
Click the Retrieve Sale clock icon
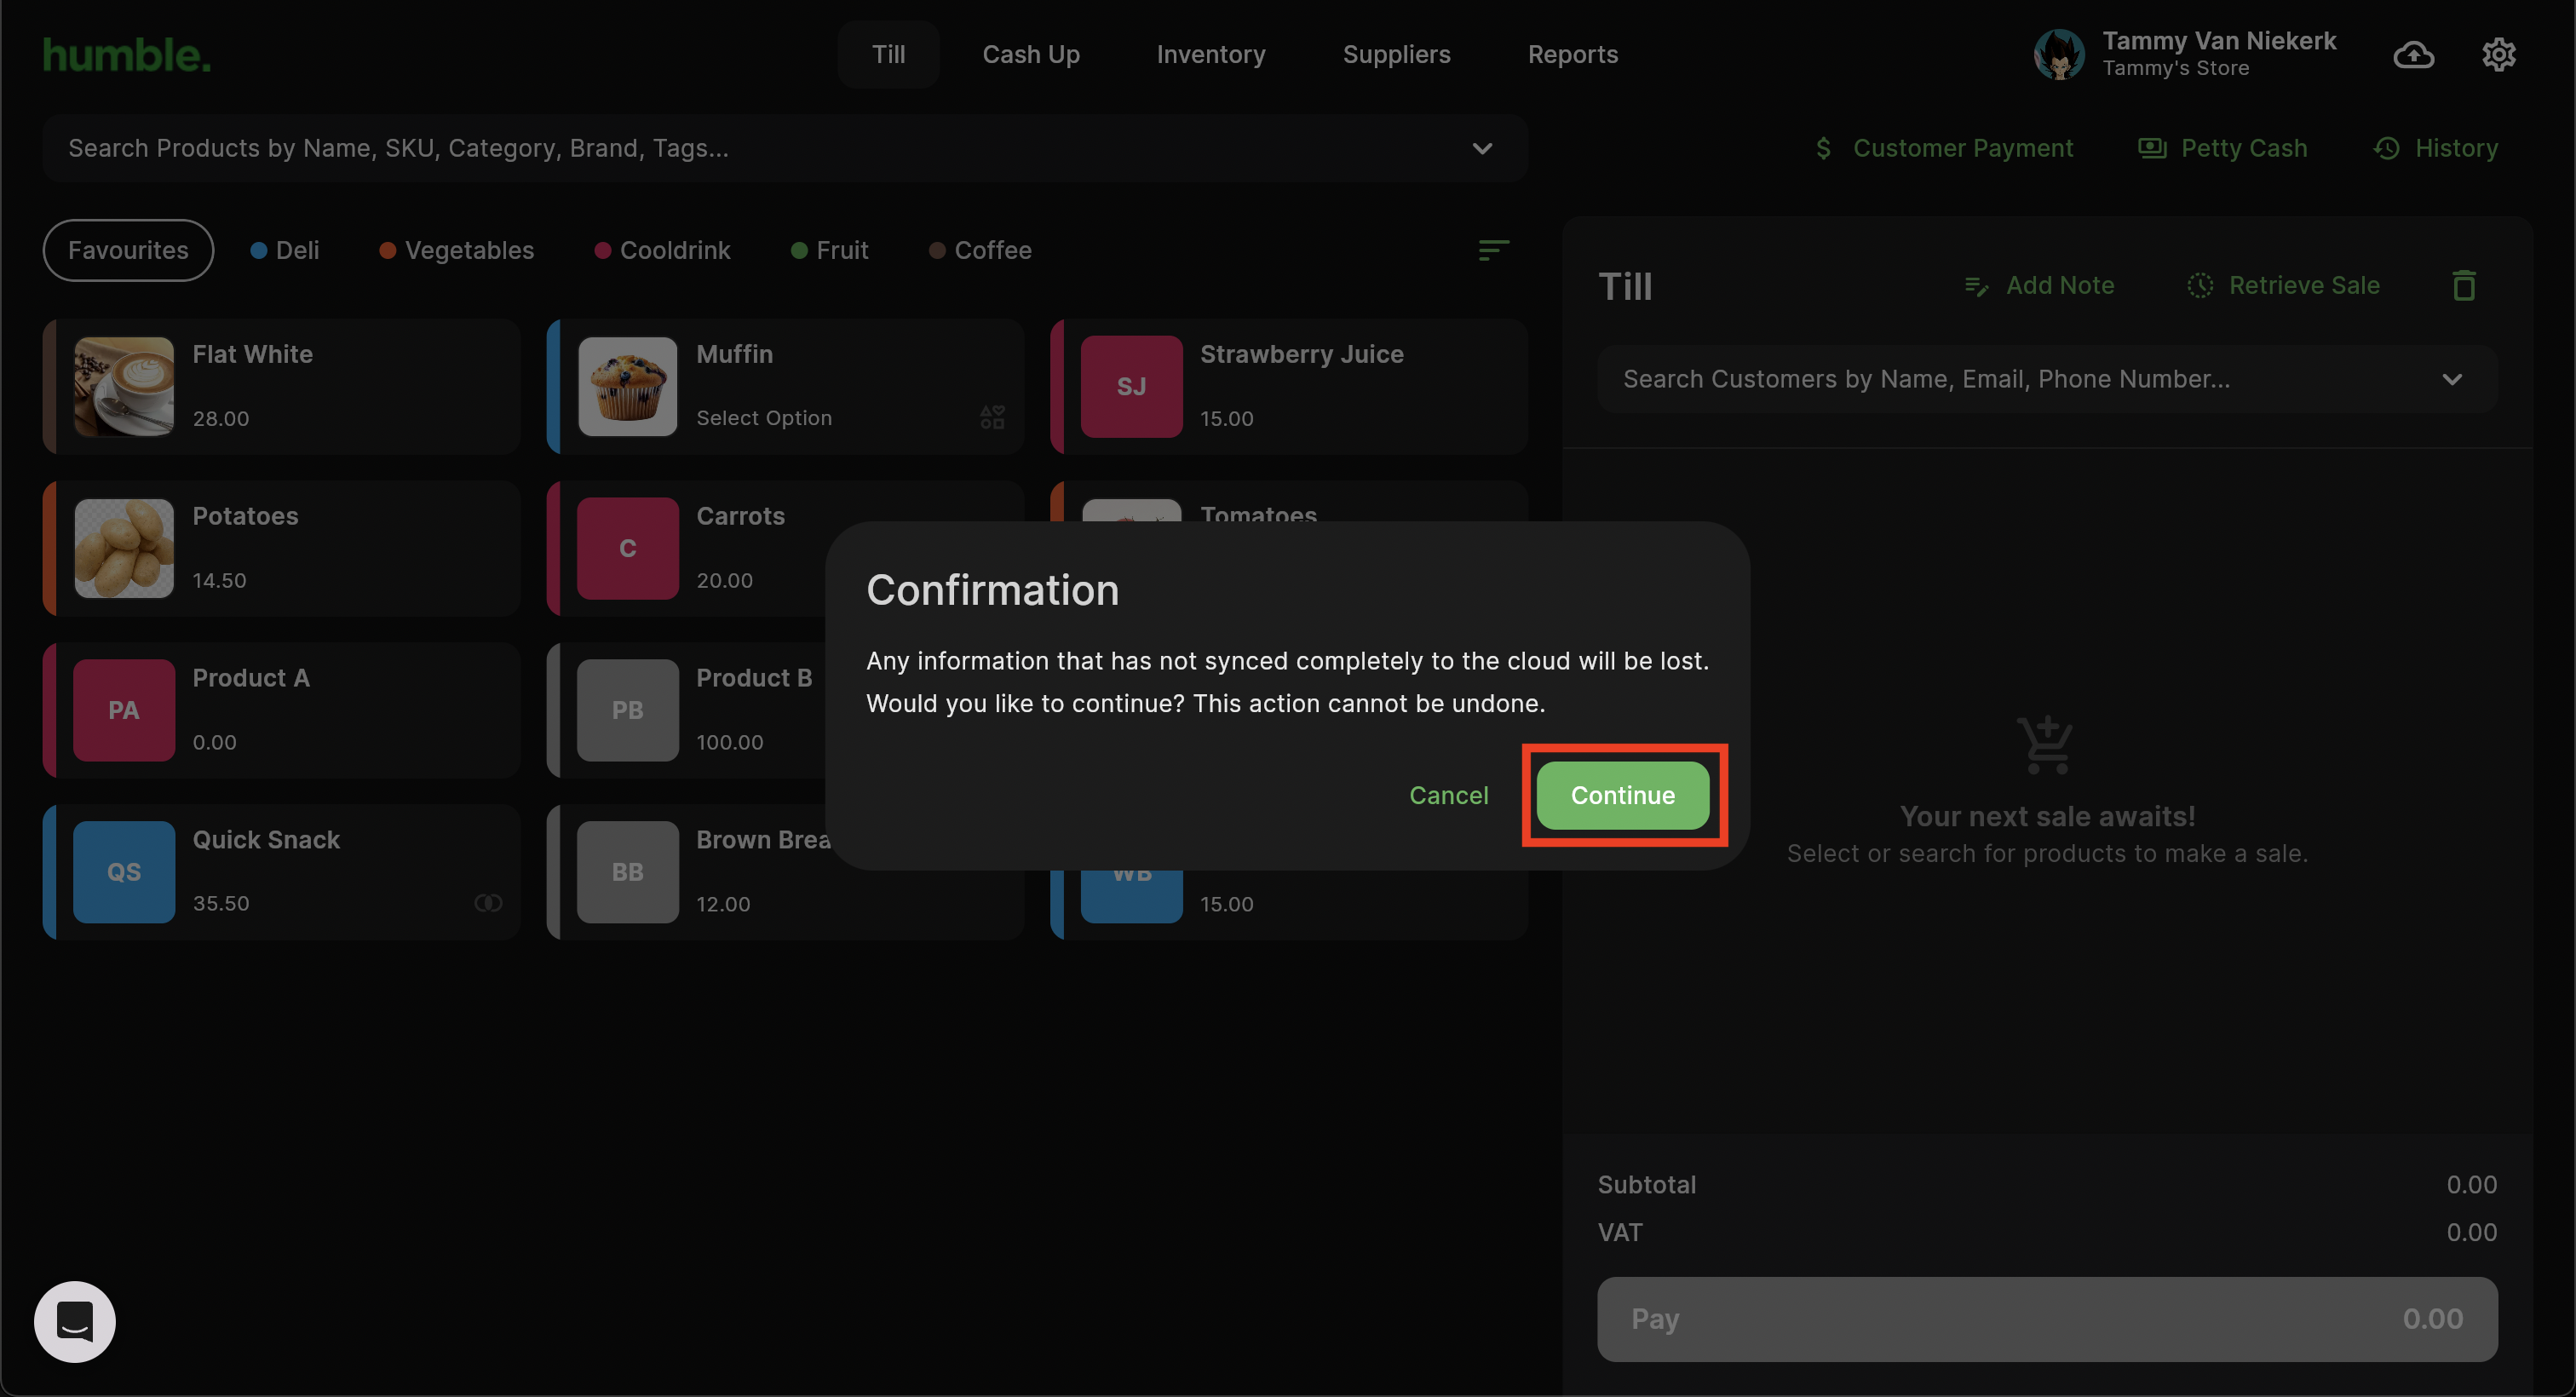pyautogui.click(x=2199, y=286)
